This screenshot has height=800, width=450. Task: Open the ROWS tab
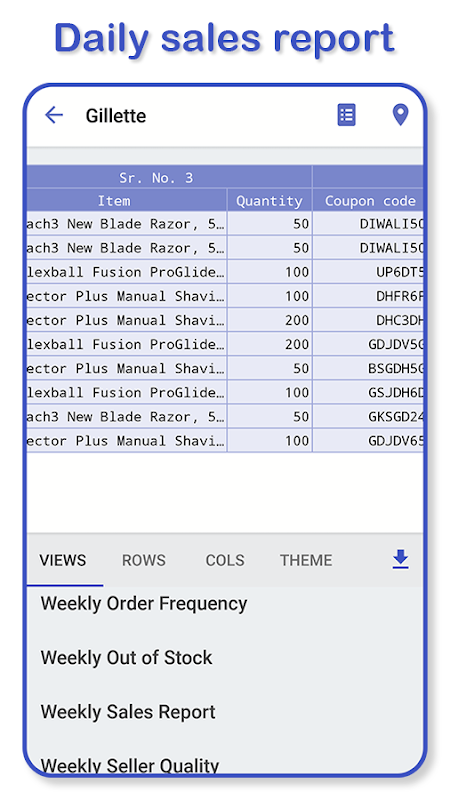point(144,560)
